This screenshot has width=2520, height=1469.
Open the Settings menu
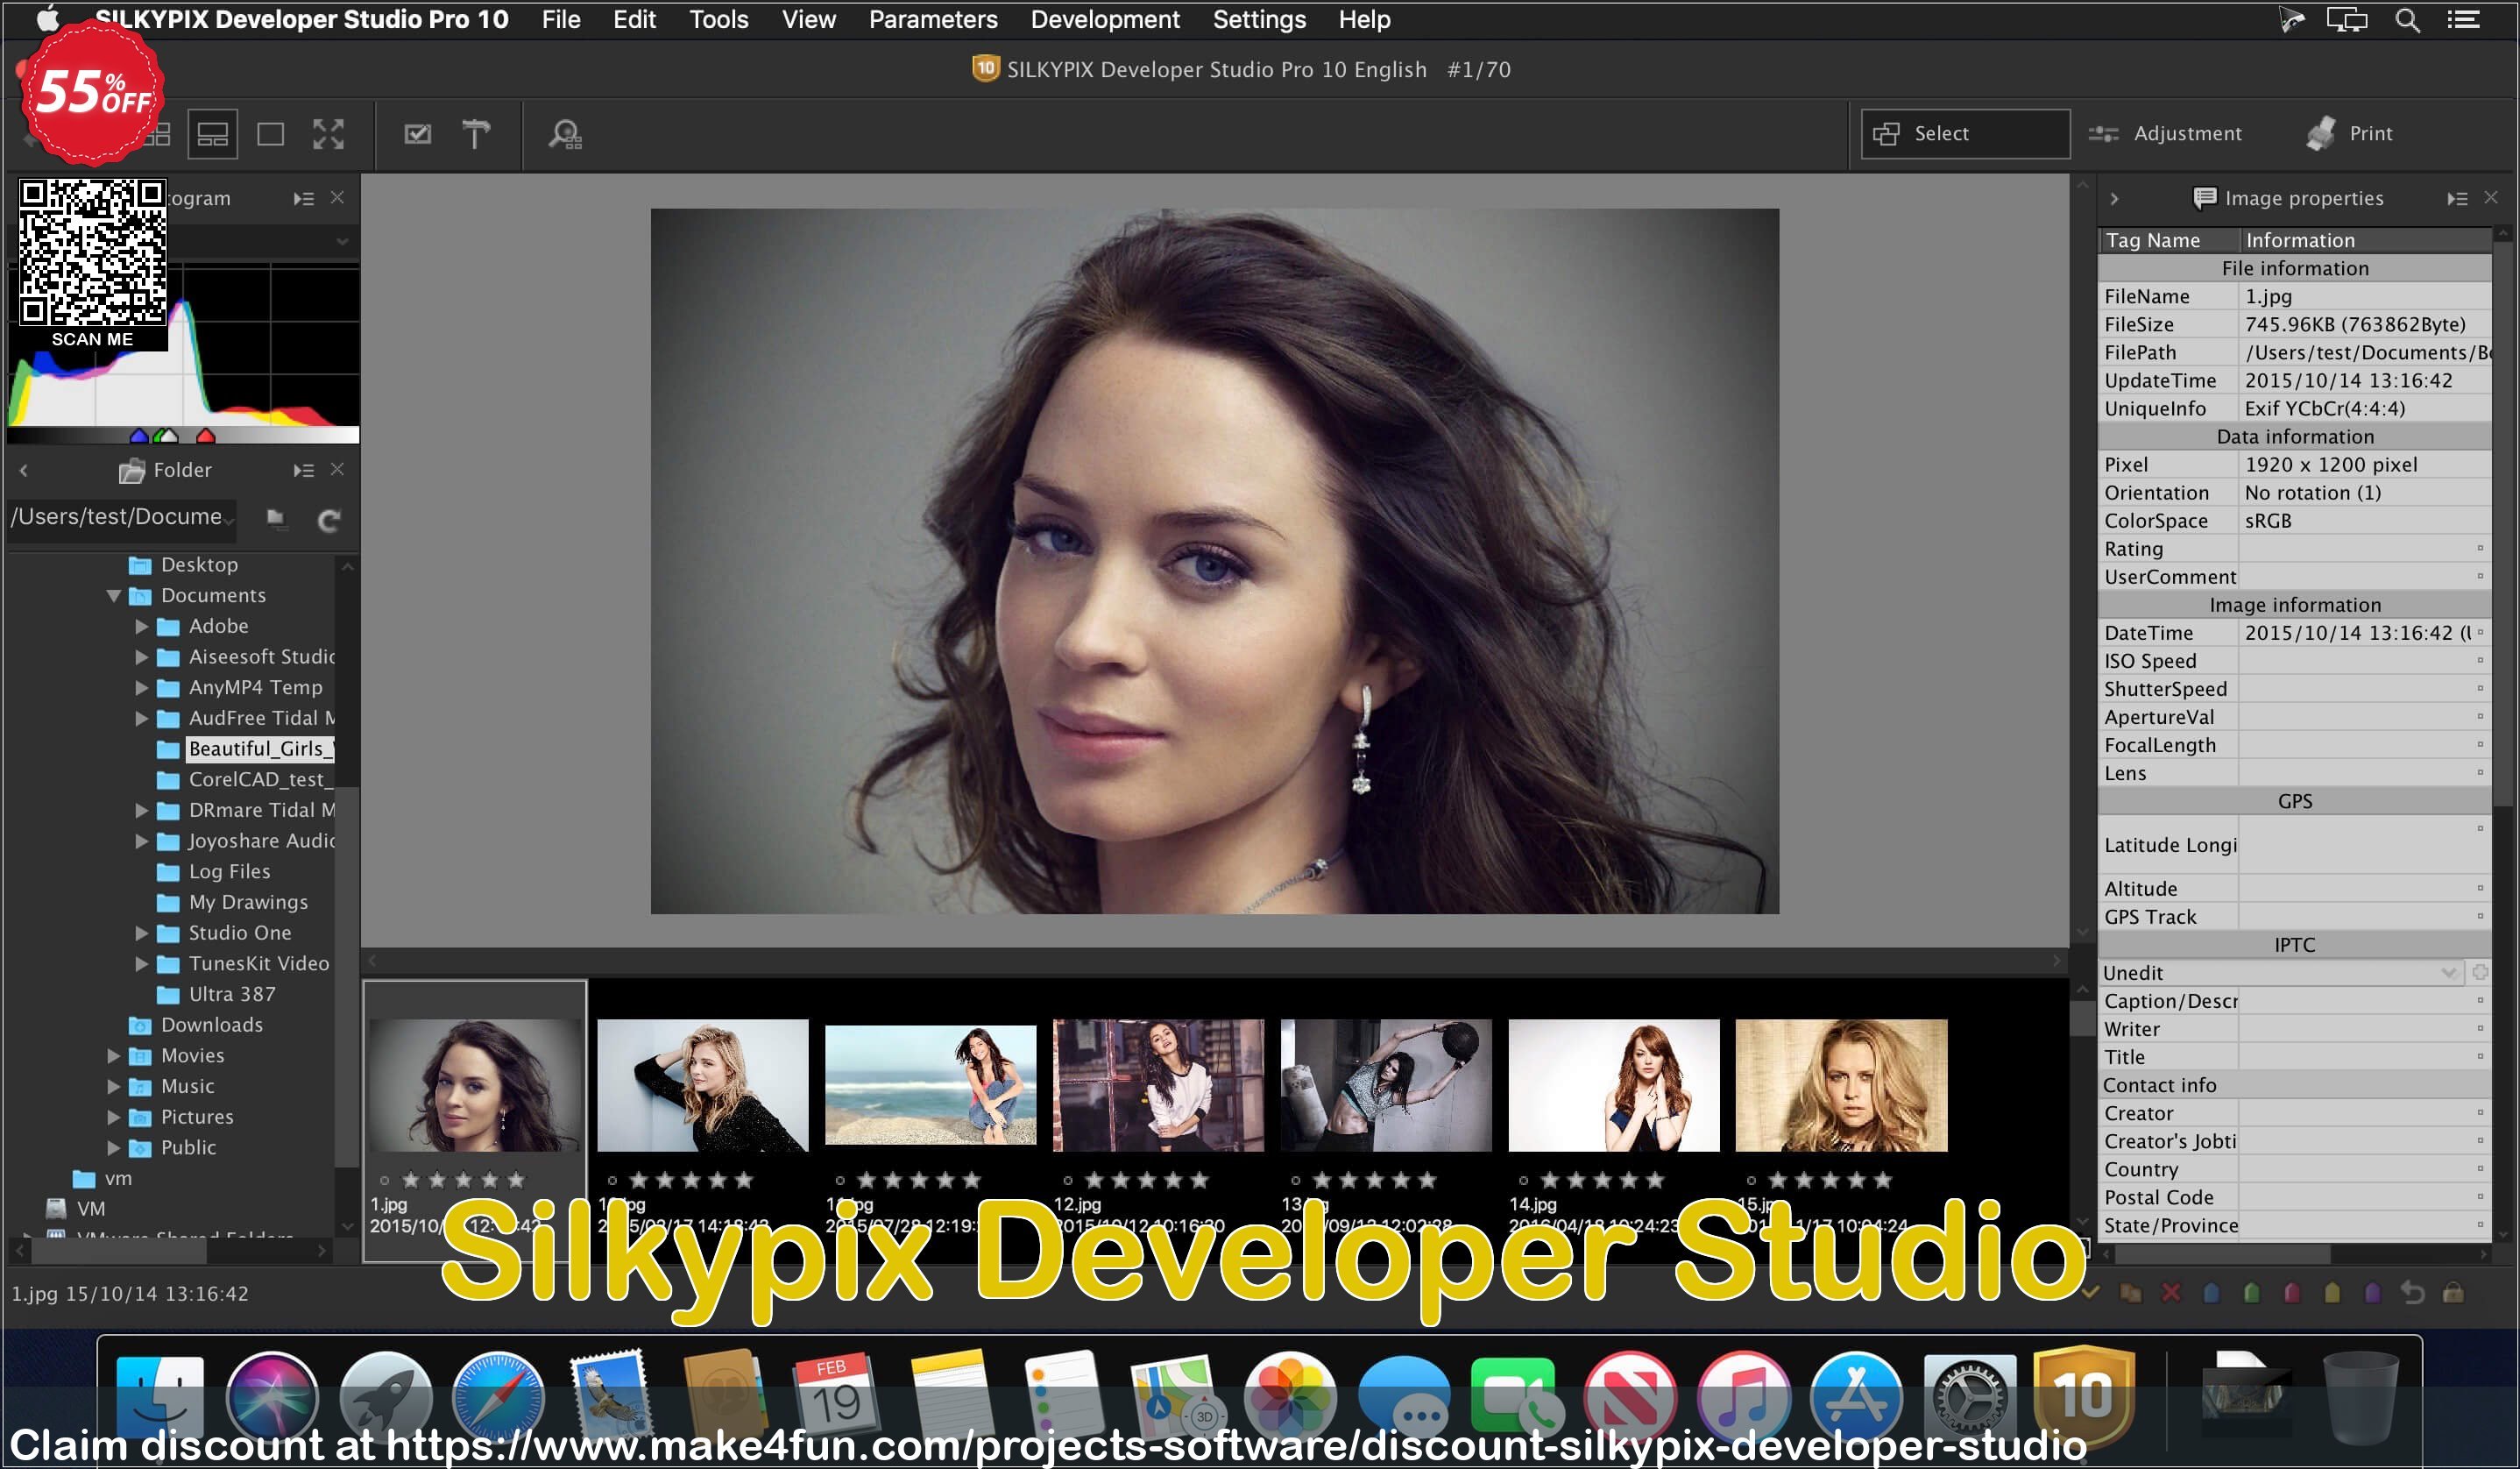tap(1259, 20)
